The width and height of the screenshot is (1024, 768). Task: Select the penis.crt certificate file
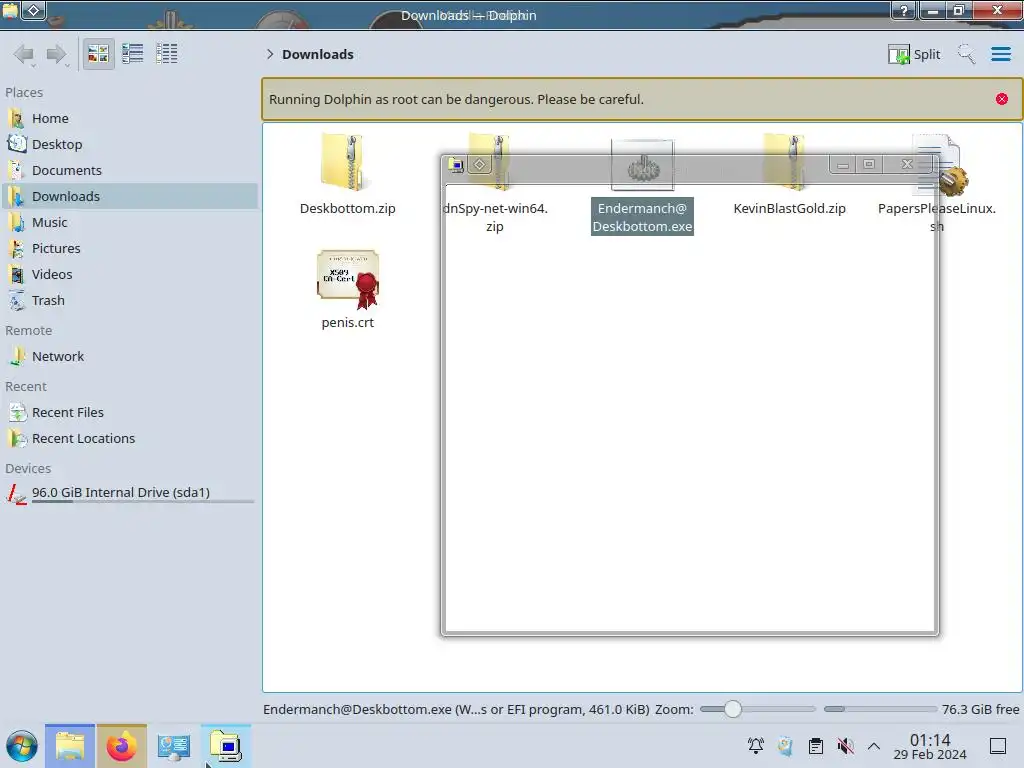[347, 289]
